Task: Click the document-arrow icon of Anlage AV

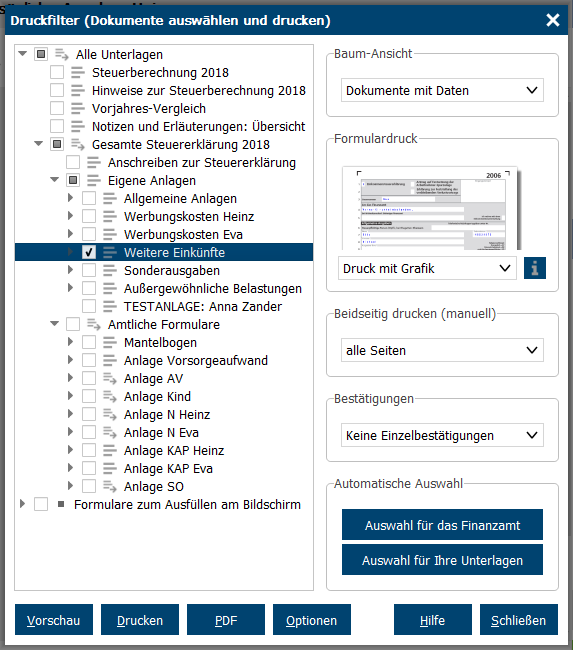Action: 110,378
